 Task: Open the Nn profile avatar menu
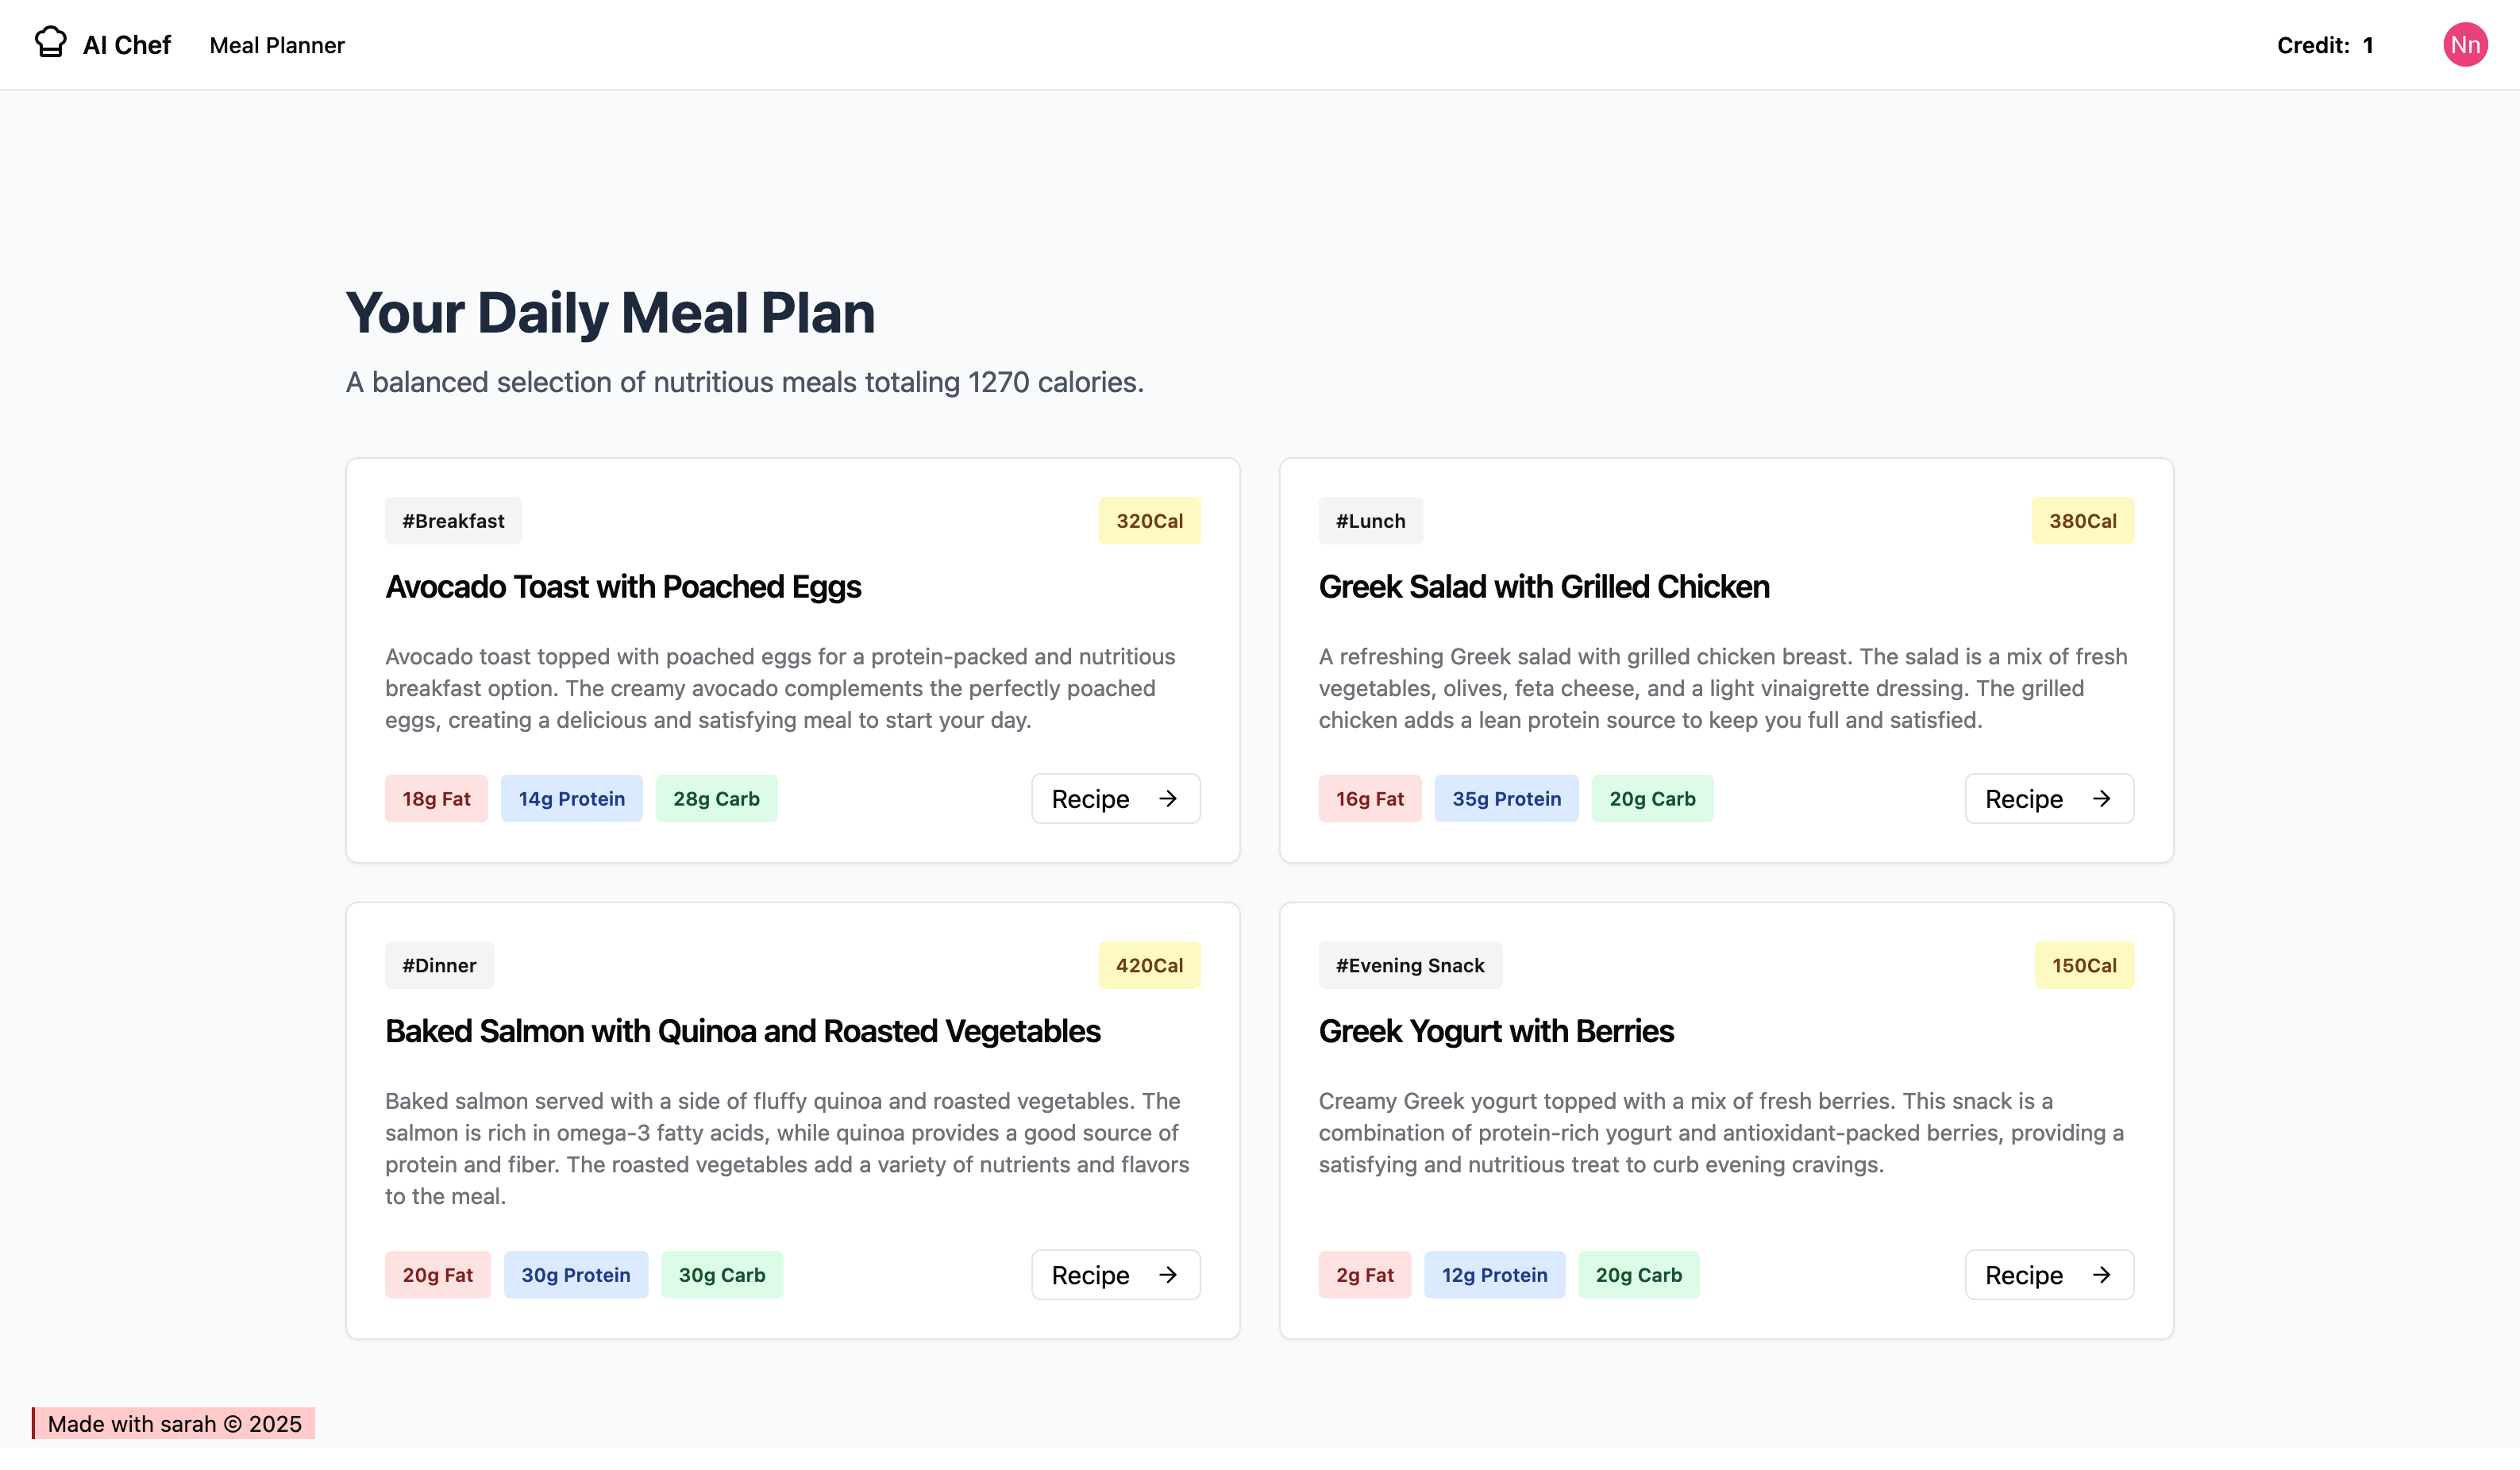point(2465,44)
